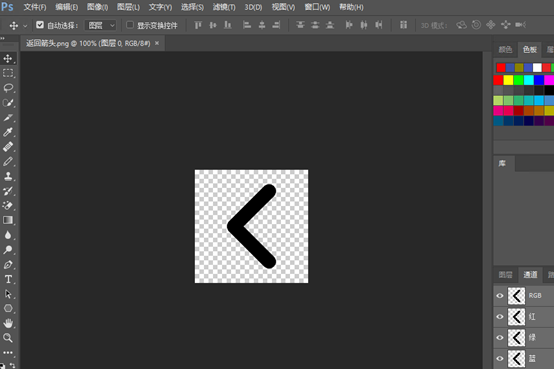Open the 编辑(E) menu
The height and width of the screenshot is (369, 554).
pos(66,7)
